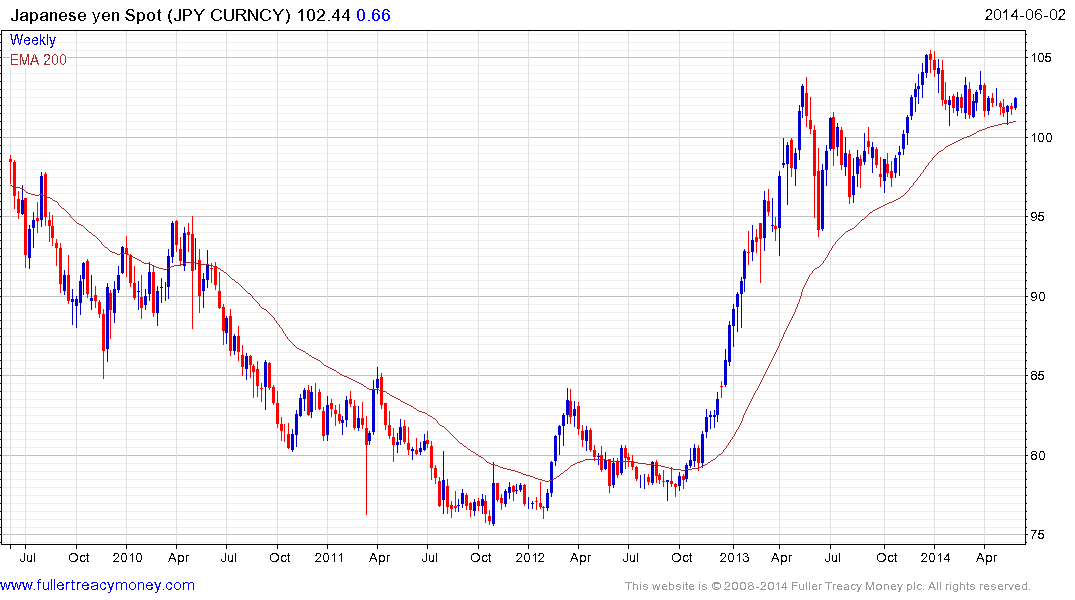This screenshot has width=1075, height=600.
Task: Click the blue change value 0.66
Action: [374, 15]
